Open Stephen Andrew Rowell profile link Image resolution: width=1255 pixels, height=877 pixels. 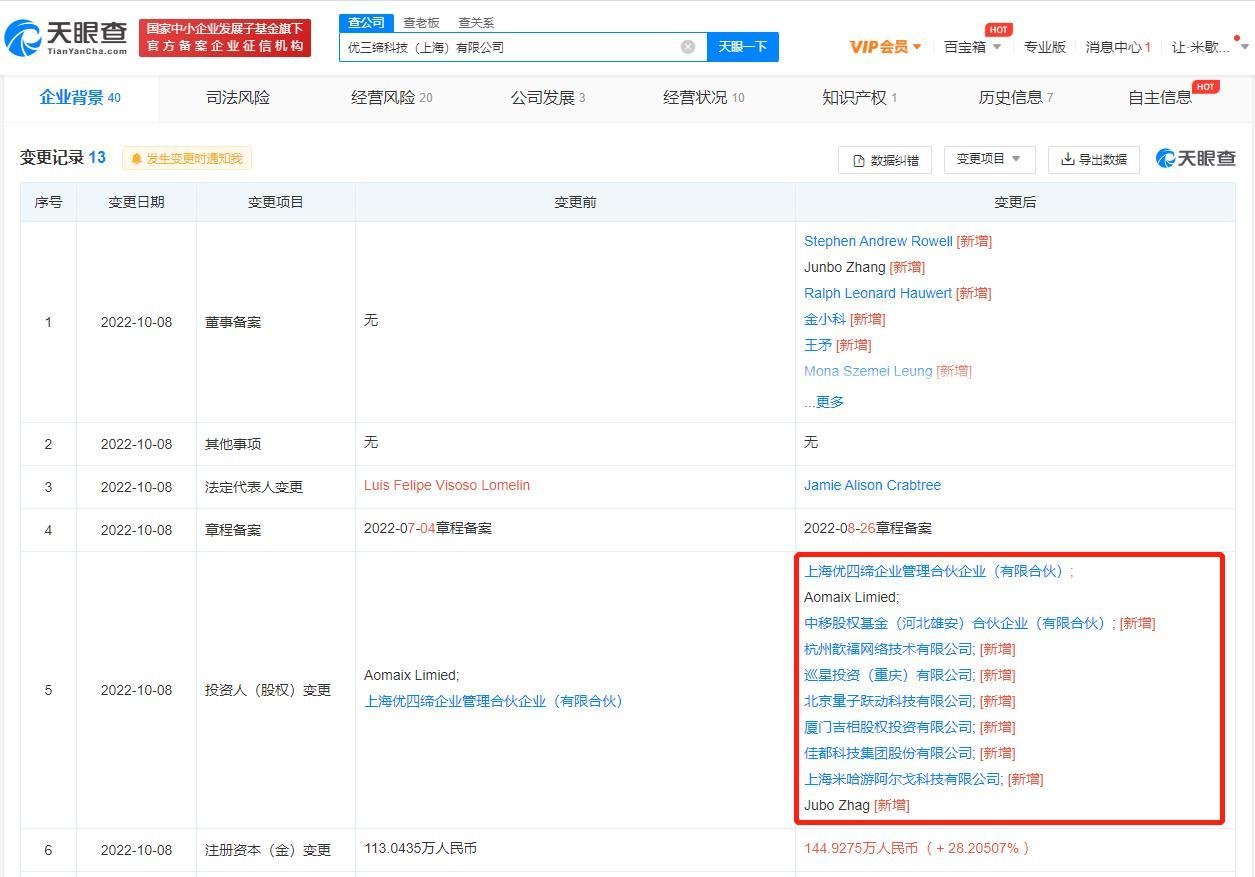878,241
